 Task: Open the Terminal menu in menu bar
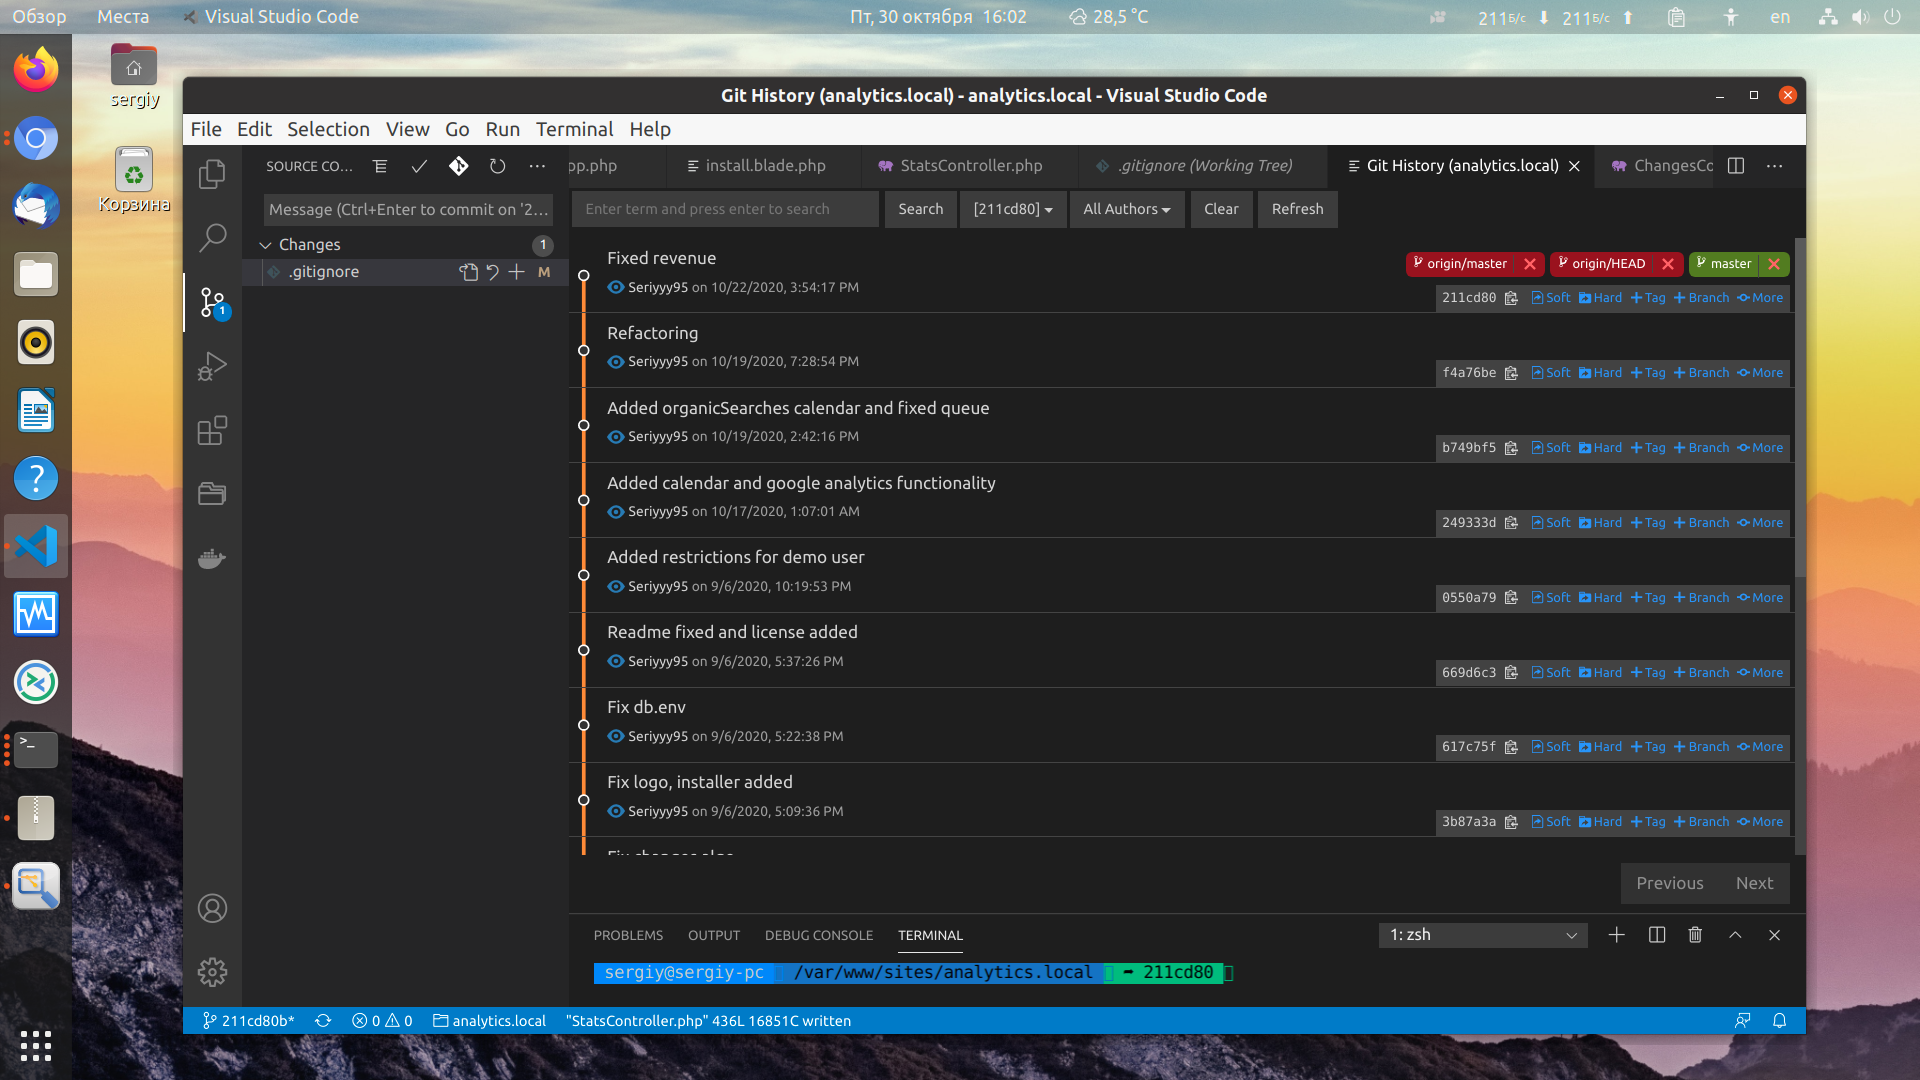[574, 129]
